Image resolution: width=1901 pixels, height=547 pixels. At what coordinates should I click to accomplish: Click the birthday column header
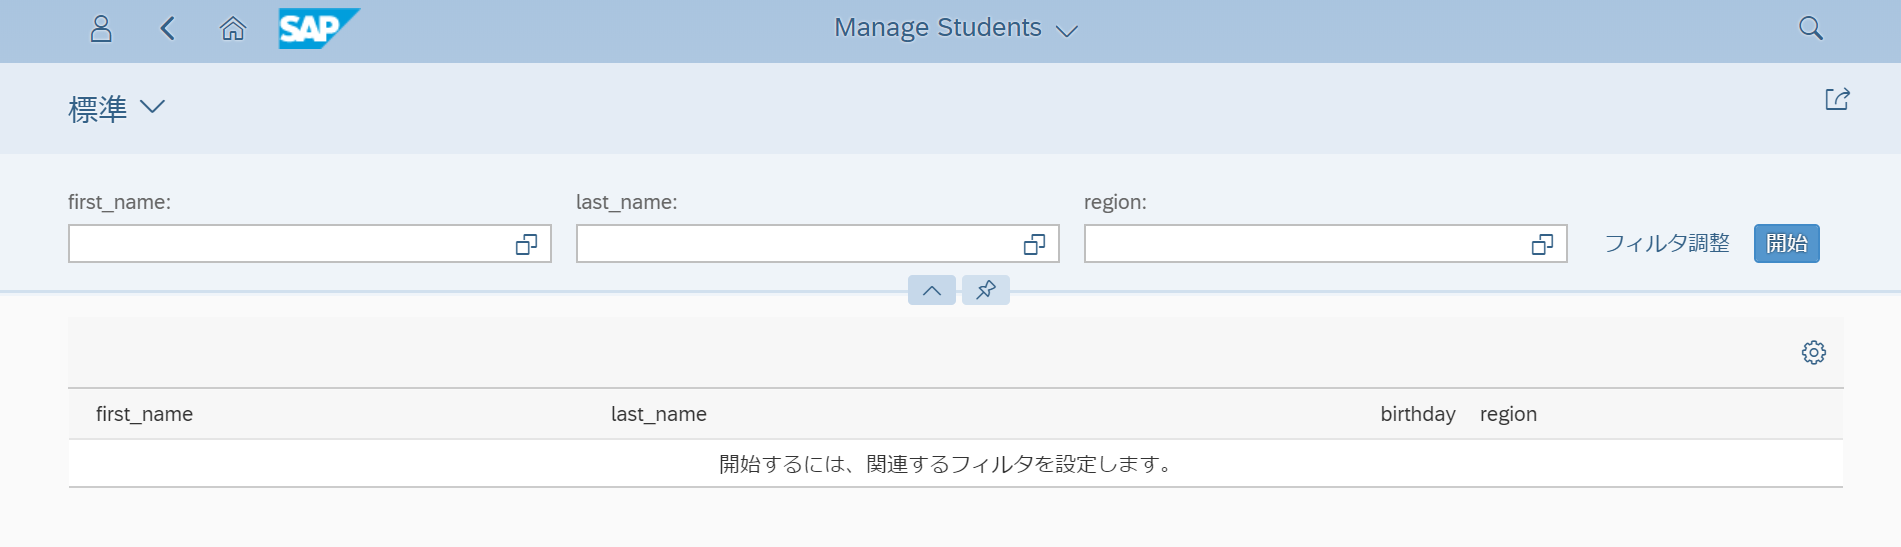tap(1417, 414)
